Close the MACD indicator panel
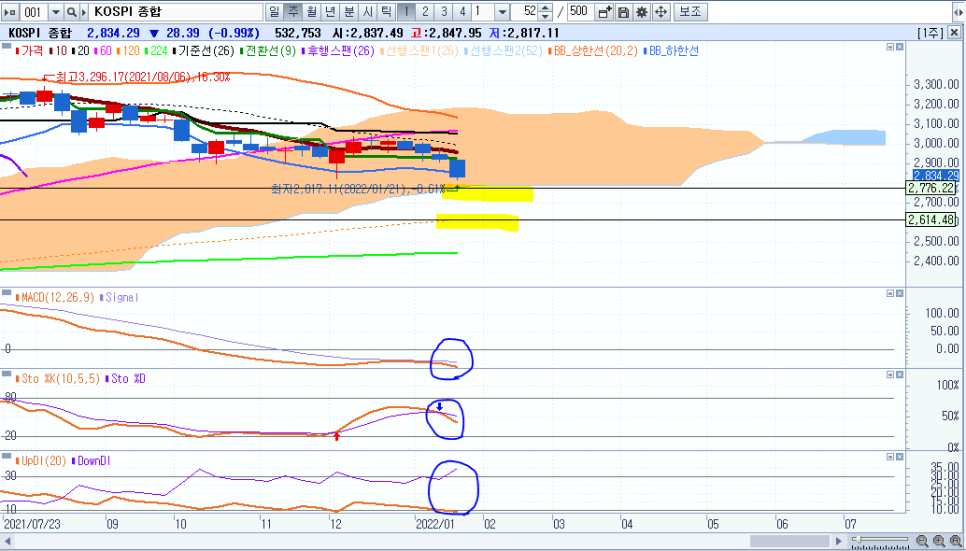Screen dimensions: 966x551 [899, 293]
